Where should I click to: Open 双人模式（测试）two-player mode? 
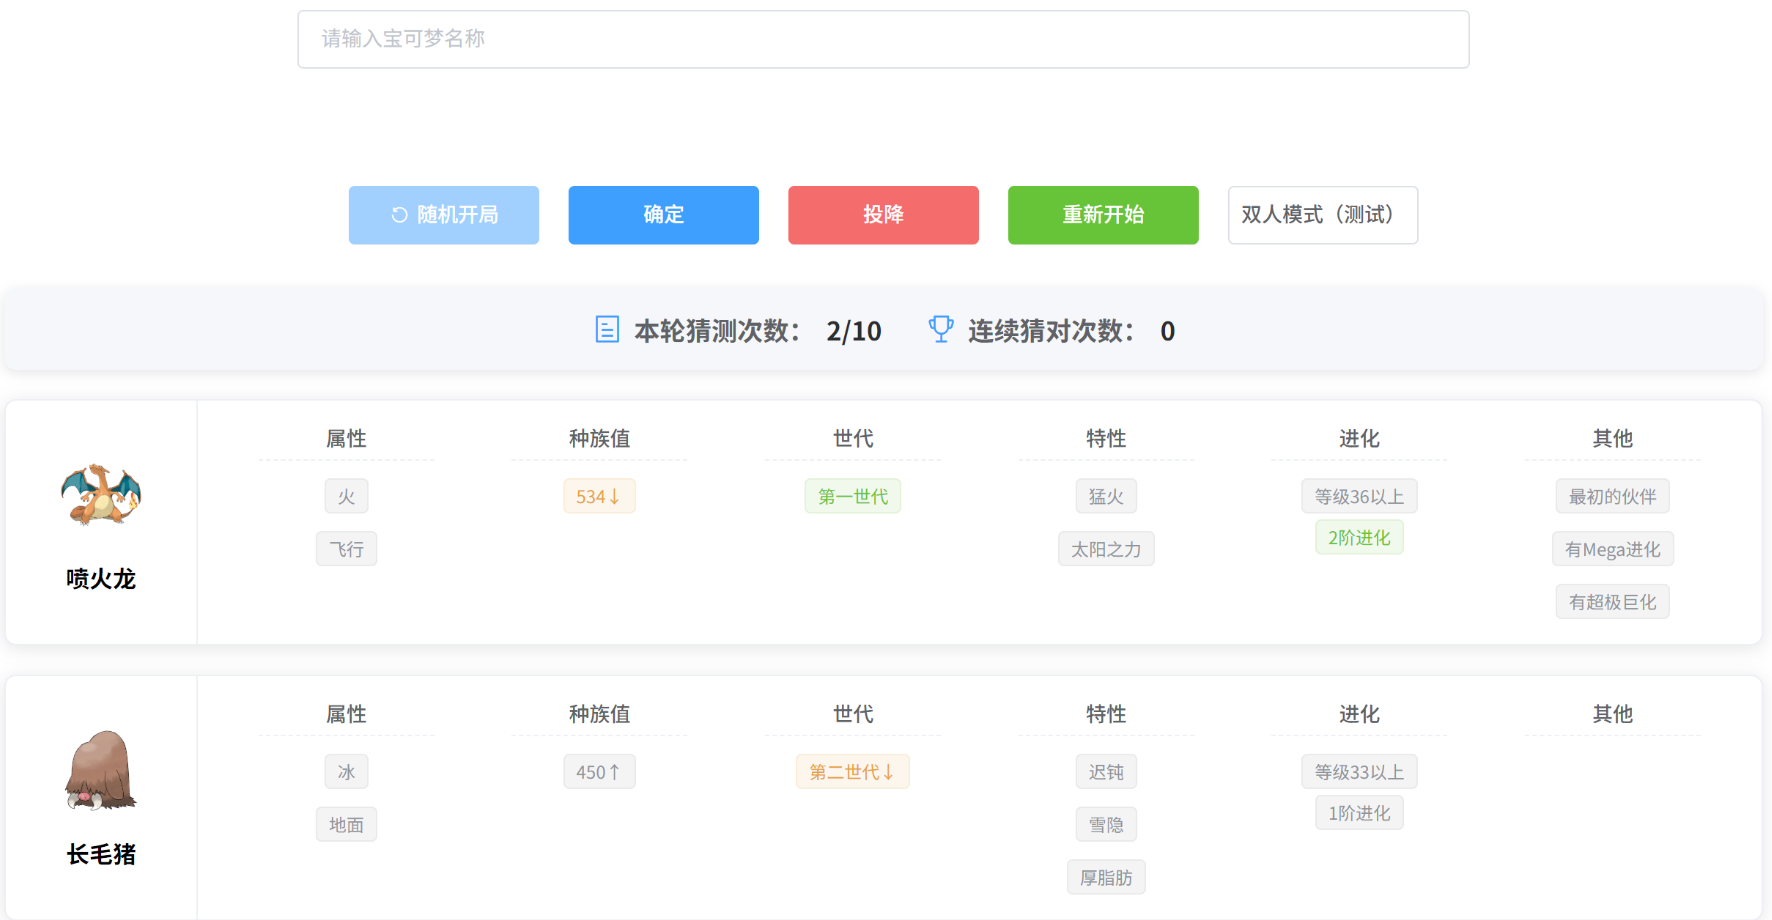pyautogui.click(x=1323, y=215)
